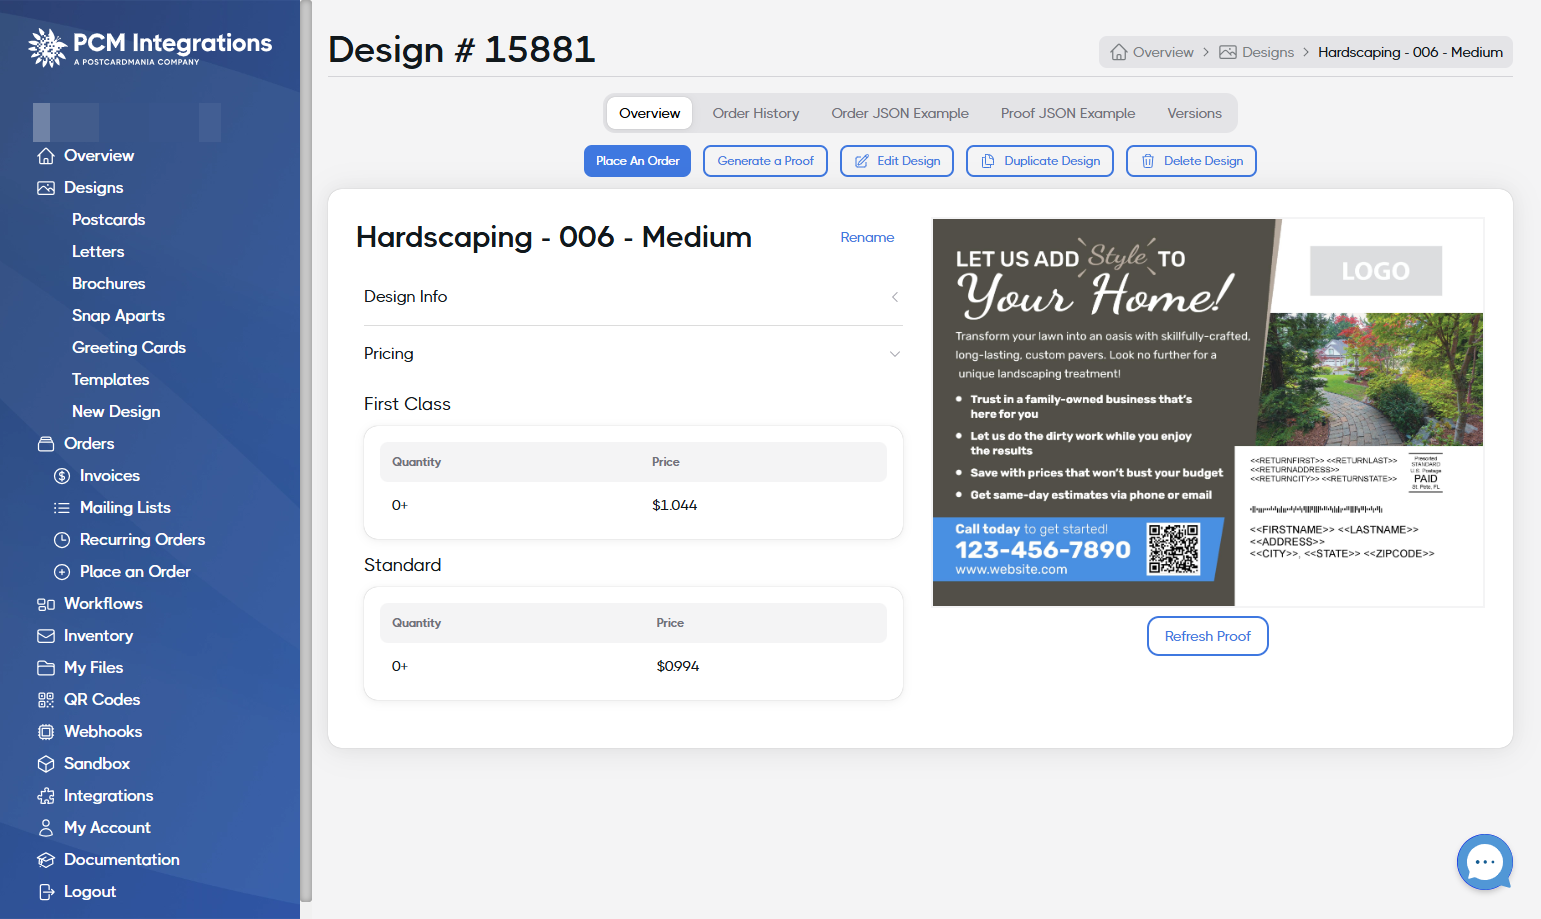Click the Recurring Orders clock icon
The height and width of the screenshot is (919, 1541).
point(62,540)
